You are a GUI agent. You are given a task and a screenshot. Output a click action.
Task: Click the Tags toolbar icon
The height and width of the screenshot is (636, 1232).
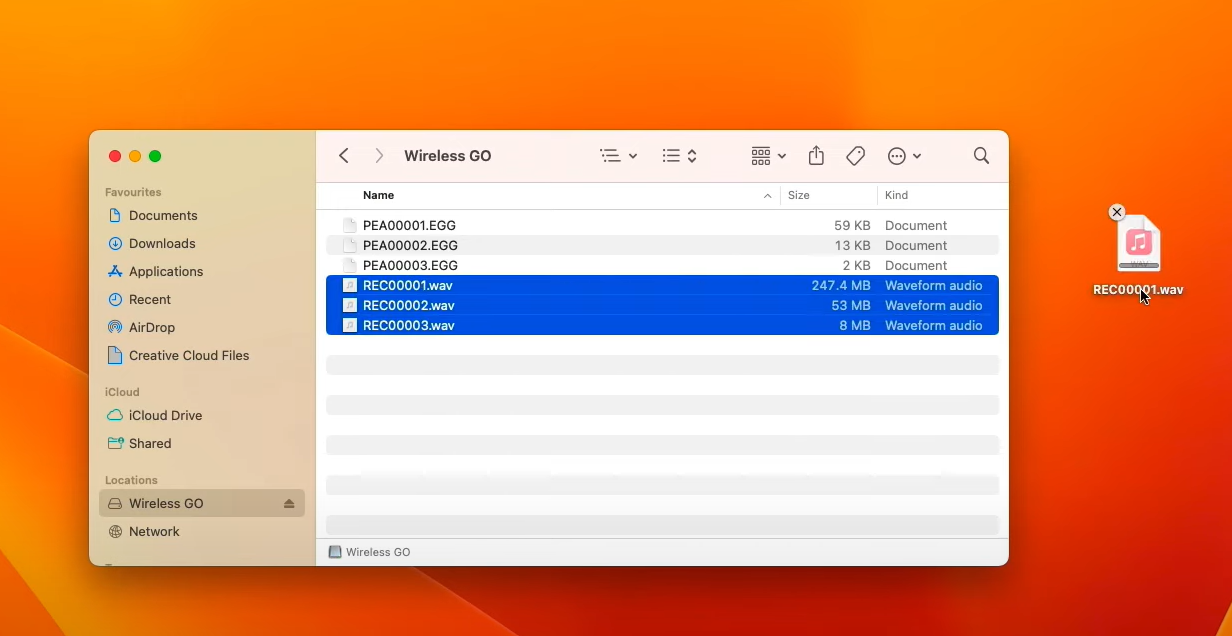(855, 156)
